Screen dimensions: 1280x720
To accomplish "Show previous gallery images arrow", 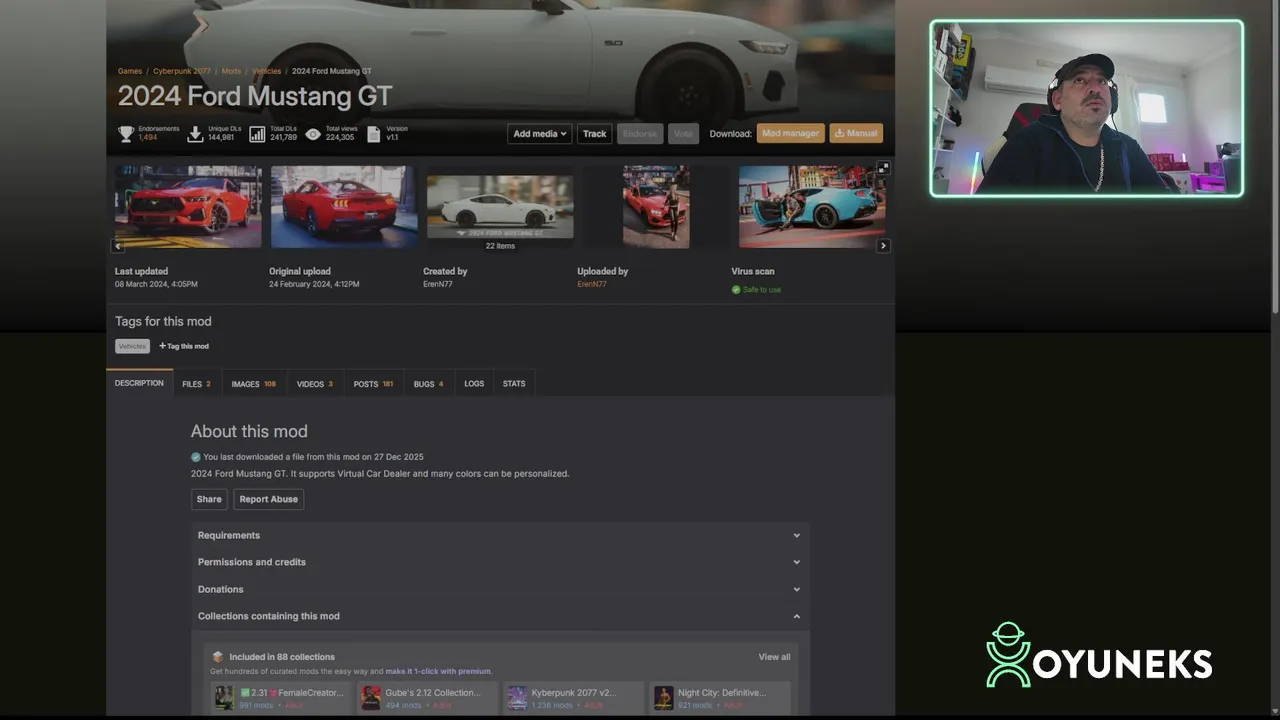I will [x=118, y=246].
